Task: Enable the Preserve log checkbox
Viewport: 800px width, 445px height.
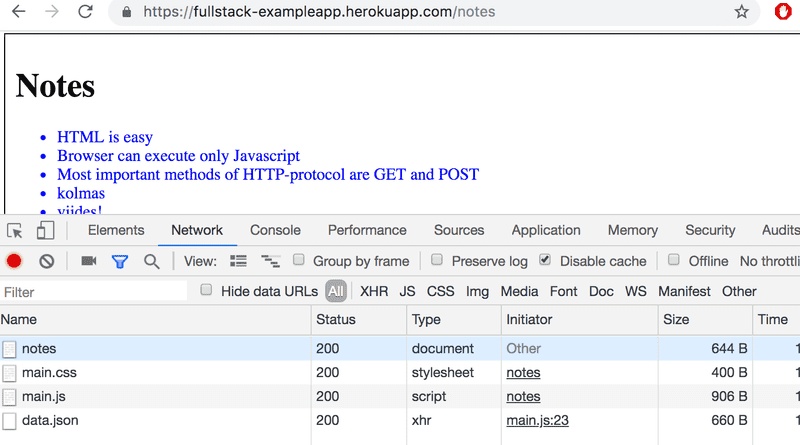Action: coord(437,260)
